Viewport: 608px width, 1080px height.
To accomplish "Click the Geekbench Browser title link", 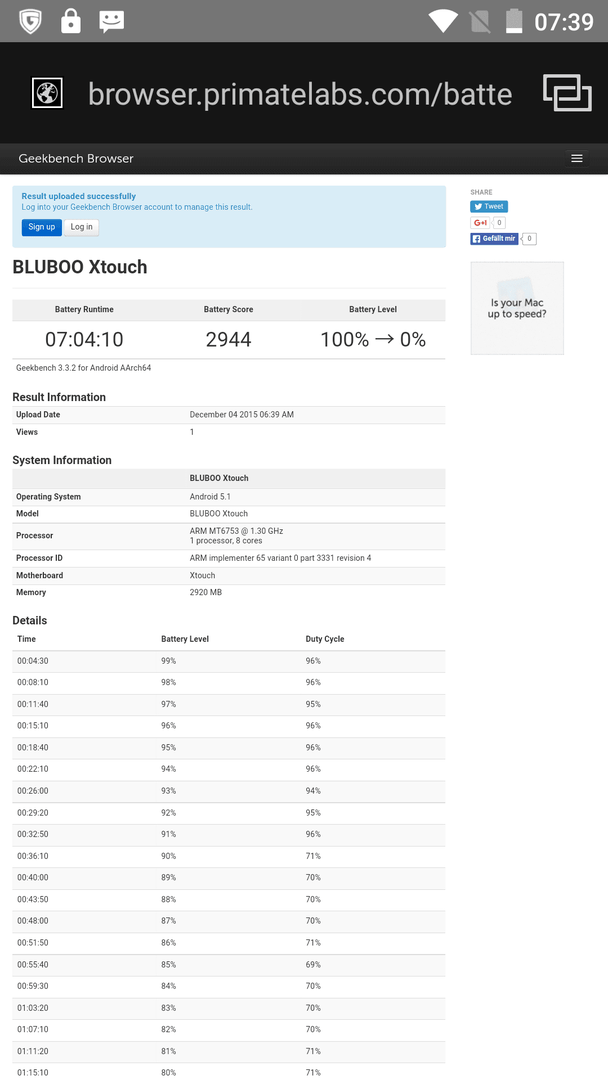I will tap(76, 158).
